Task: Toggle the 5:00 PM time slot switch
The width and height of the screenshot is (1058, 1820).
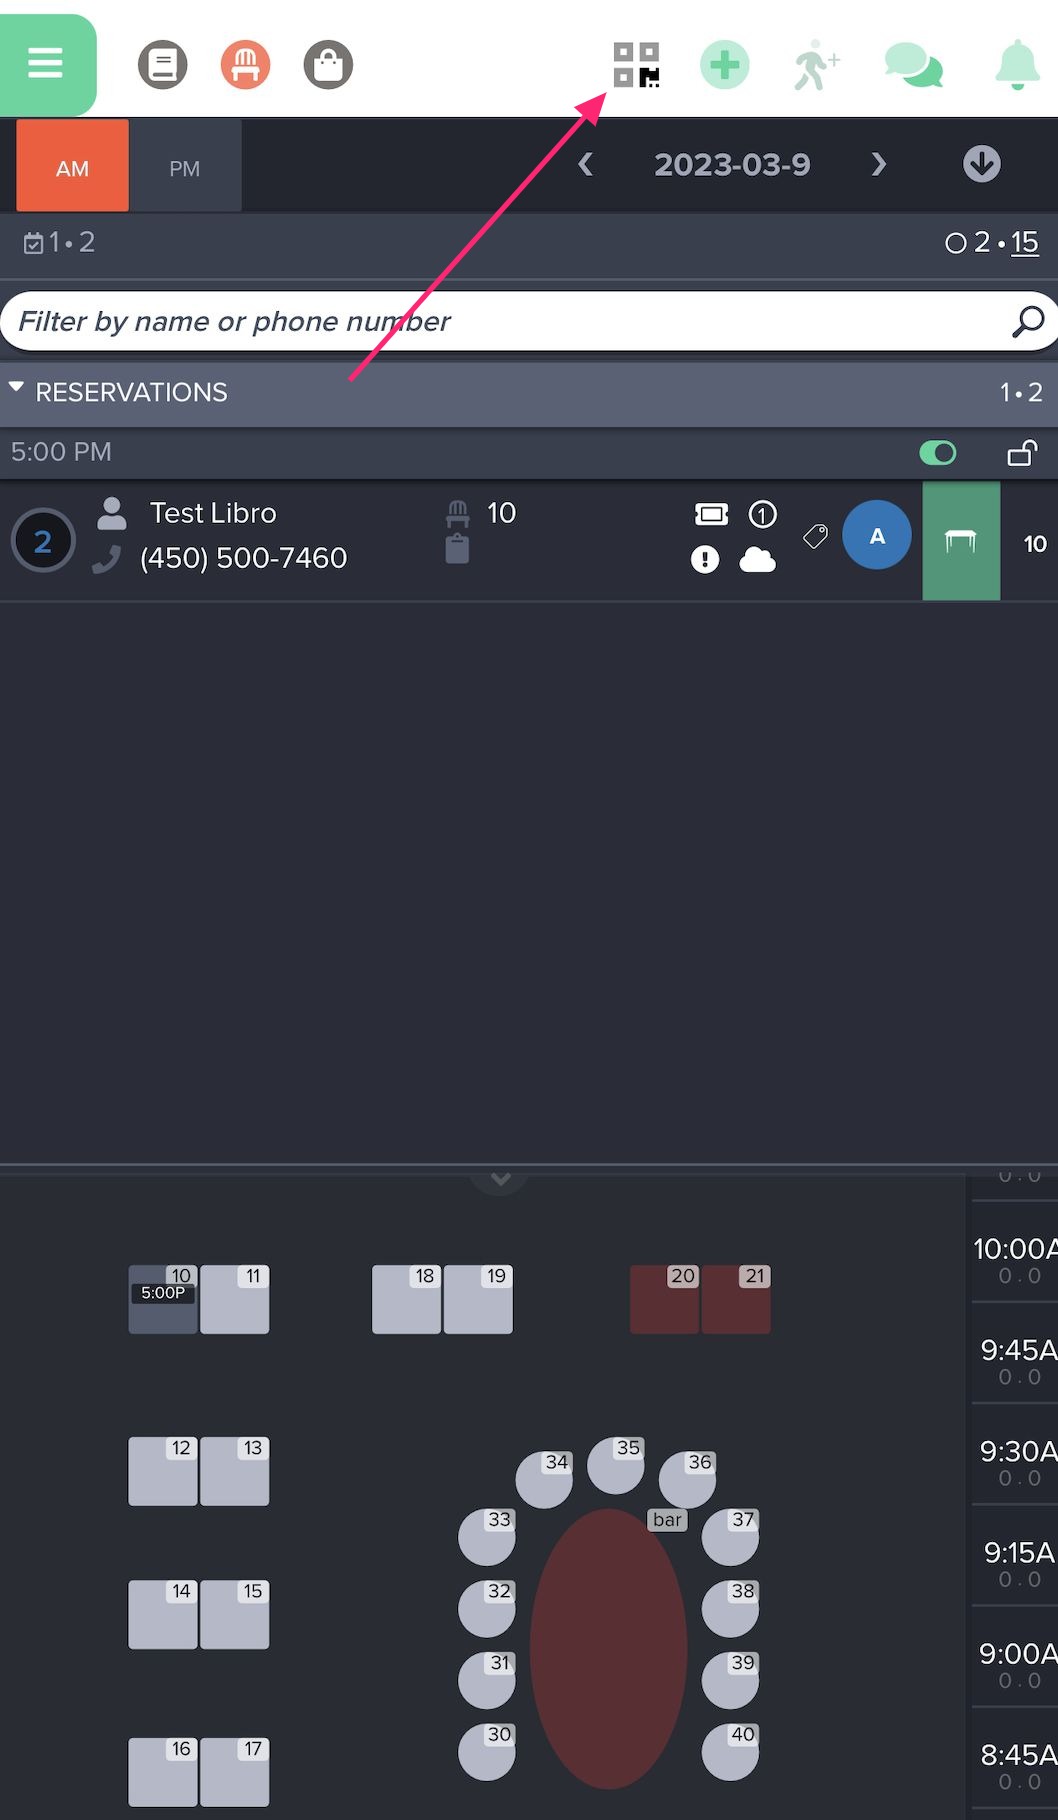Action: click(x=937, y=453)
